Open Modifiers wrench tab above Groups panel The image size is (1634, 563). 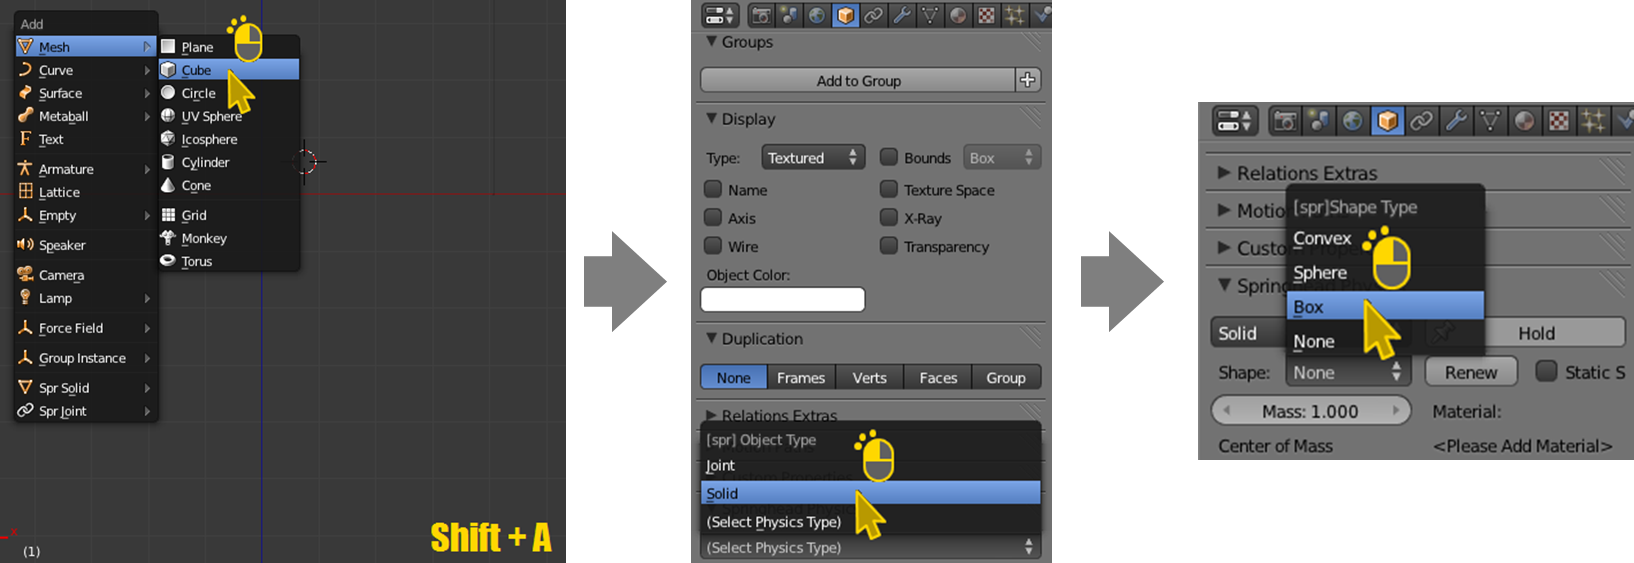point(902,15)
